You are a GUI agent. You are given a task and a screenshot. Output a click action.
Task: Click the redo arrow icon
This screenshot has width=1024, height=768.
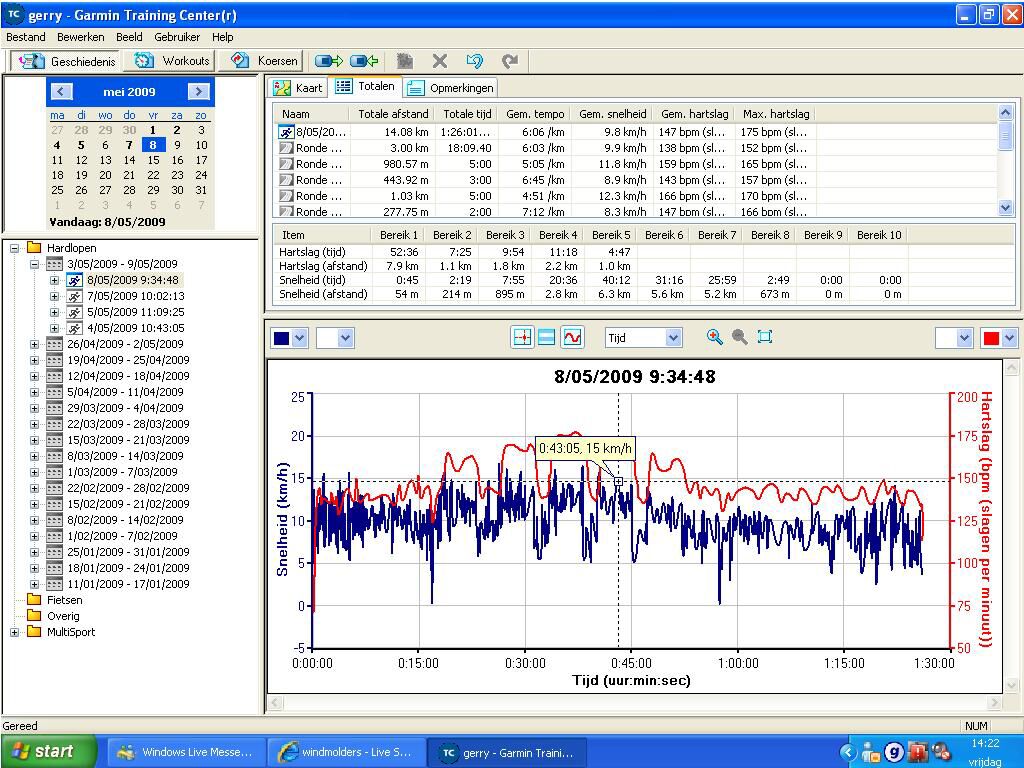(x=510, y=61)
